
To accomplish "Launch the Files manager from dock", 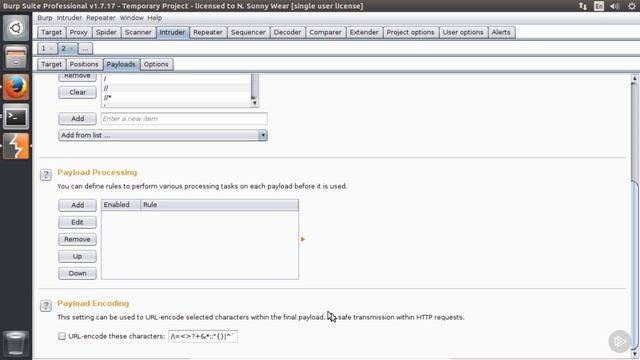I will point(16,57).
